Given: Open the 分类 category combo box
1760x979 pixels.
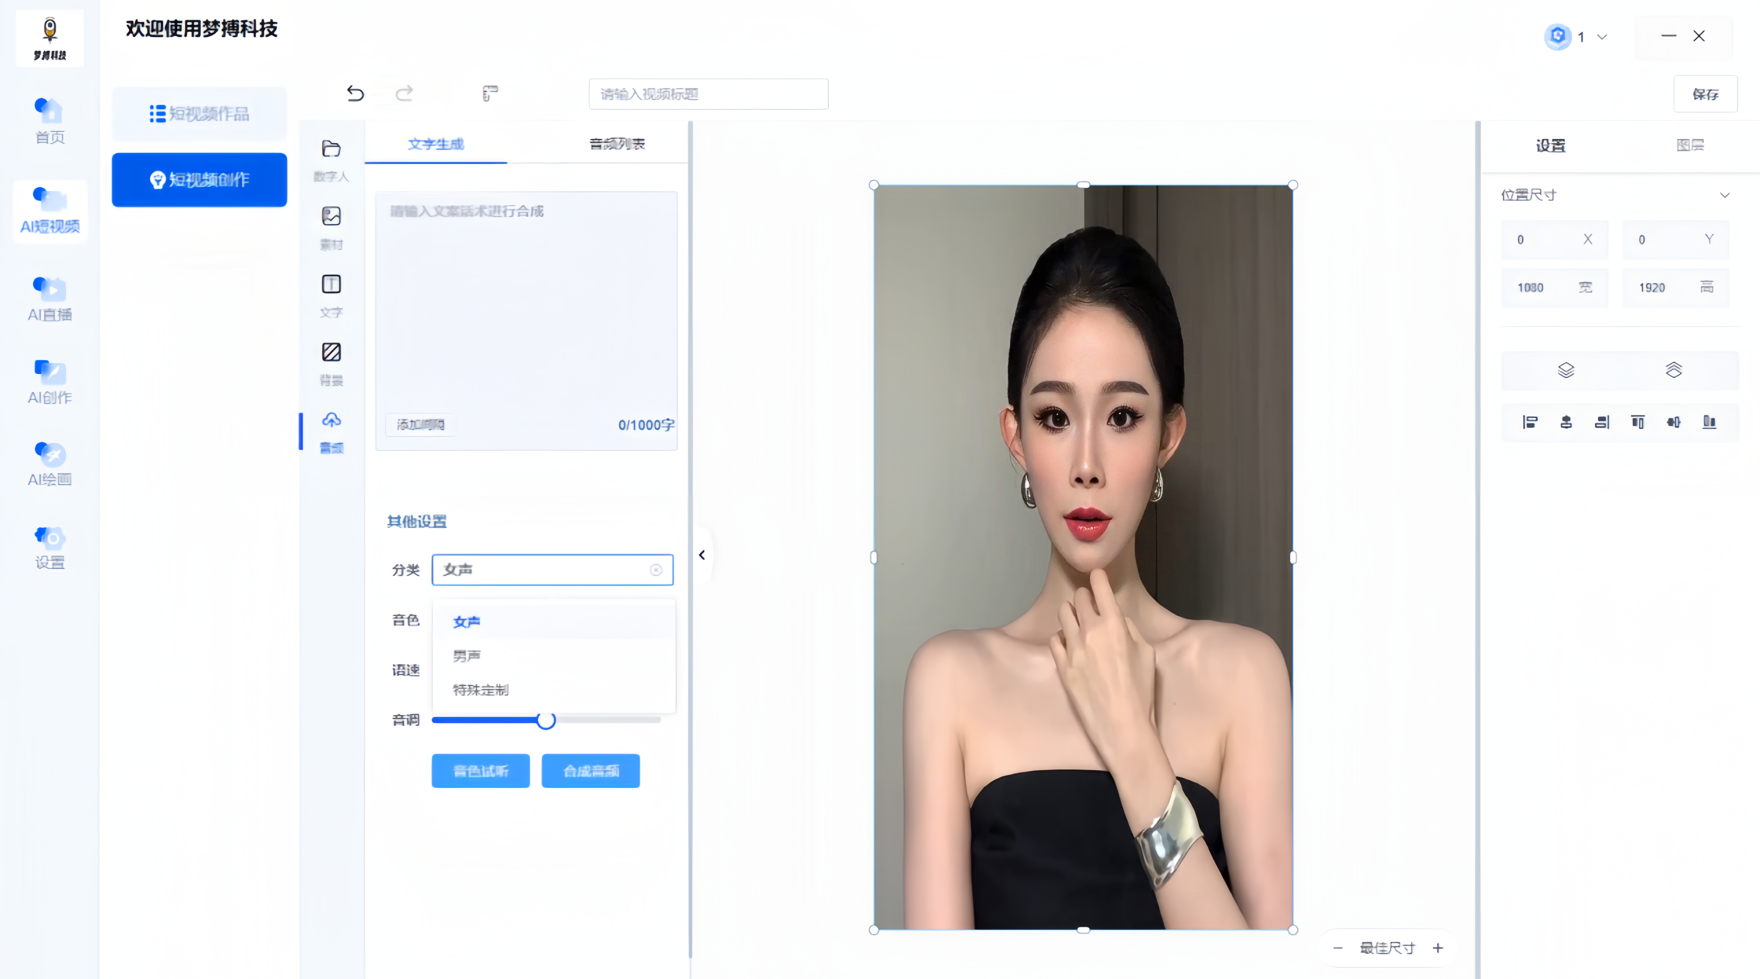Looking at the screenshot, I should click(x=552, y=570).
